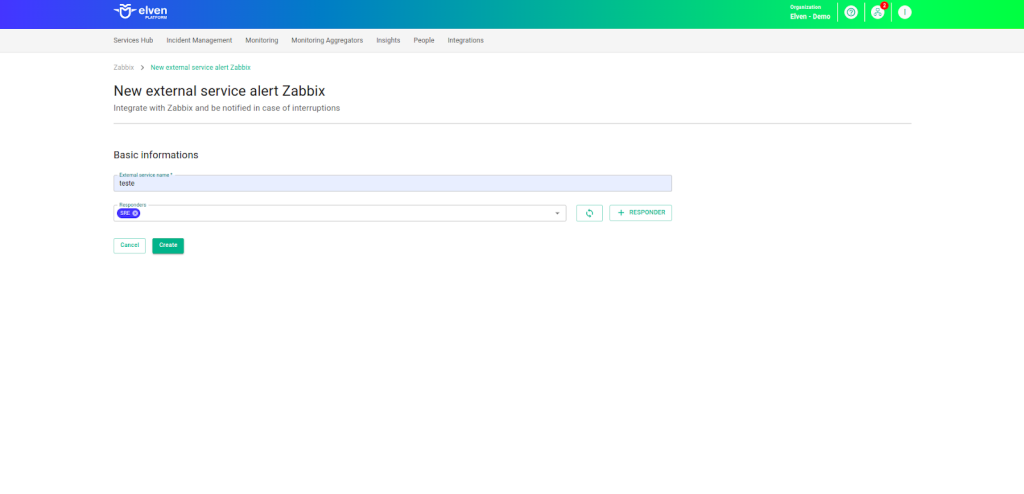
Task: Focus the External service name field
Action: [392, 184]
